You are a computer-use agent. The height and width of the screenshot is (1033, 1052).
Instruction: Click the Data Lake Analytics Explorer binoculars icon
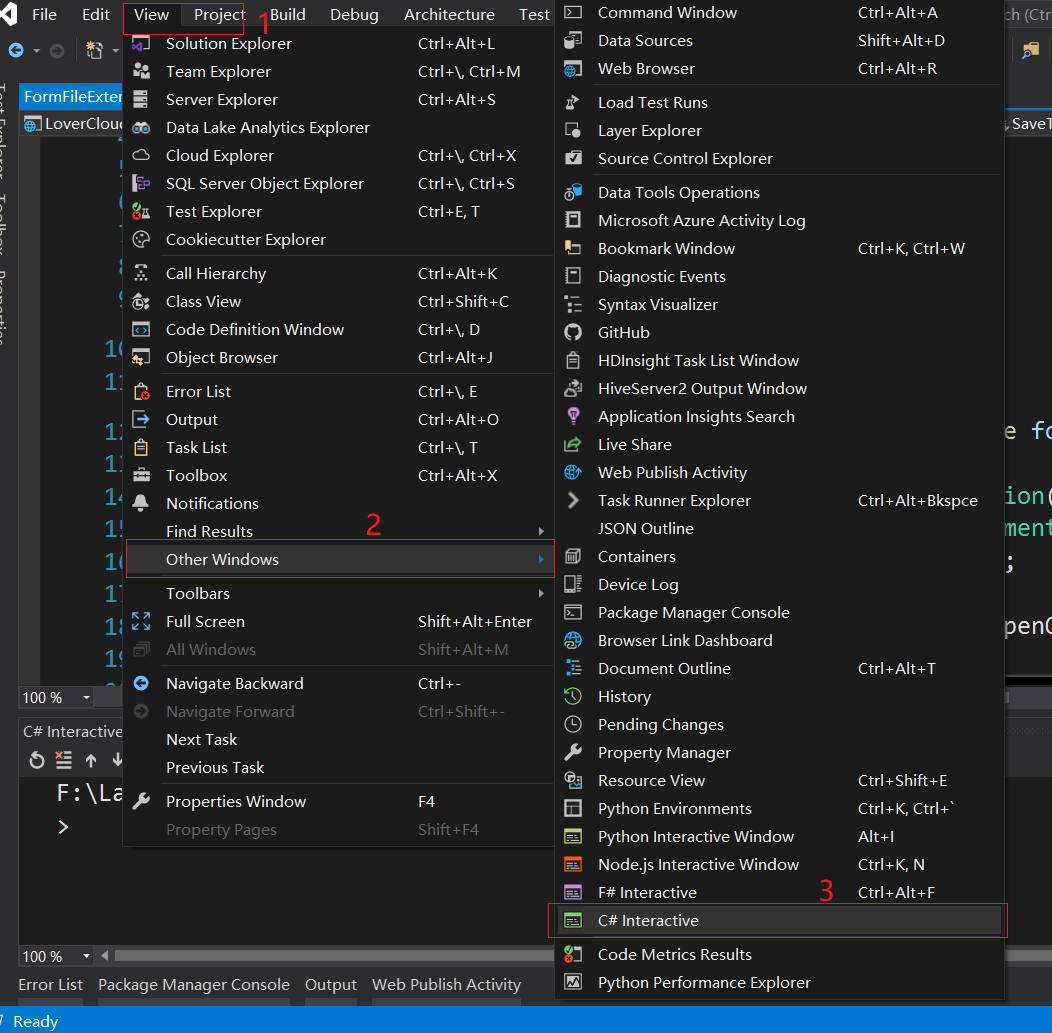coord(141,128)
